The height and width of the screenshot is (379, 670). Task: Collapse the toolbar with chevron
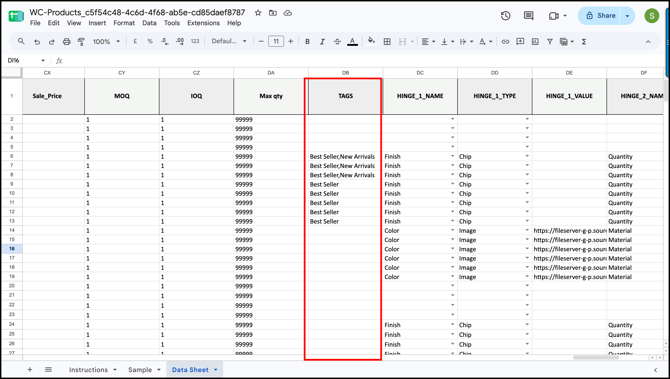[648, 41]
